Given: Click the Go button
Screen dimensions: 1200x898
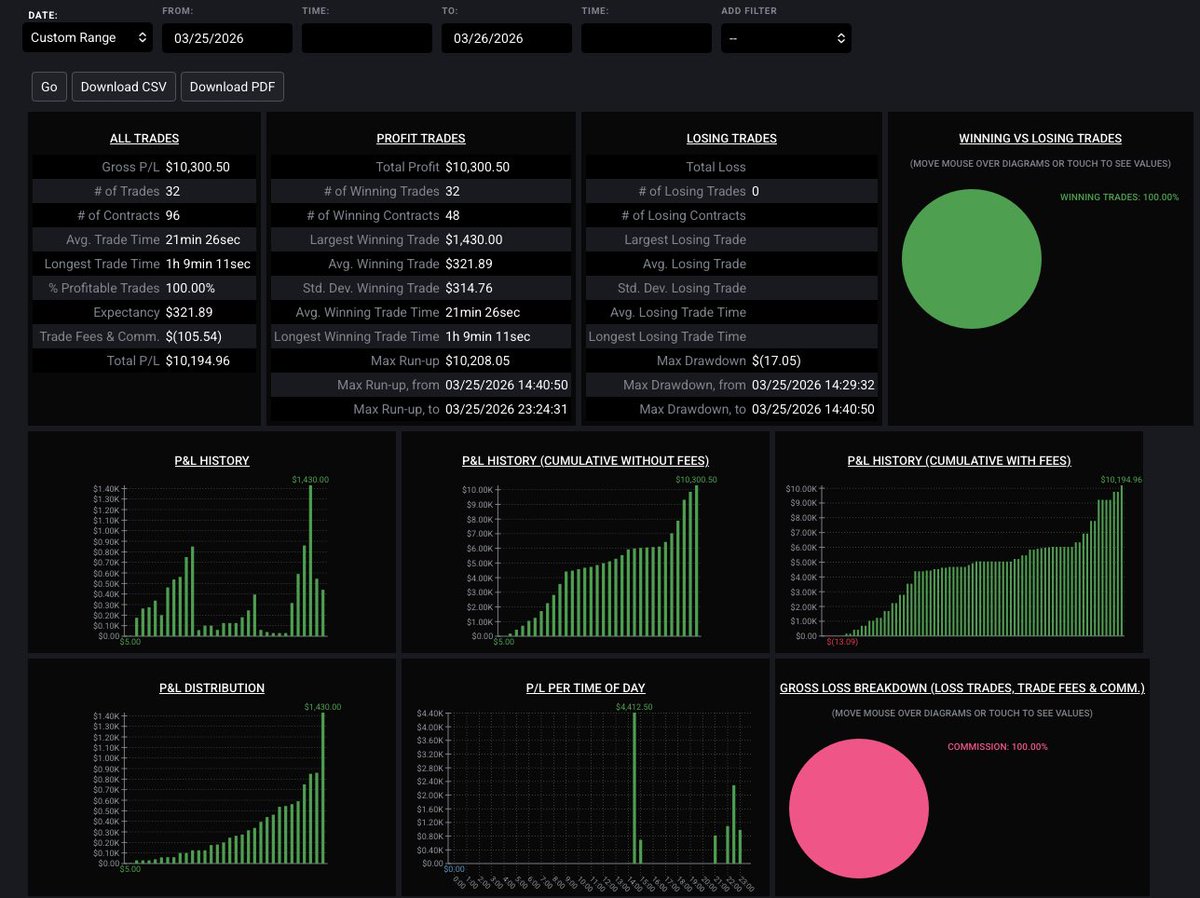Looking at the screenshot, I should (49, 87).
